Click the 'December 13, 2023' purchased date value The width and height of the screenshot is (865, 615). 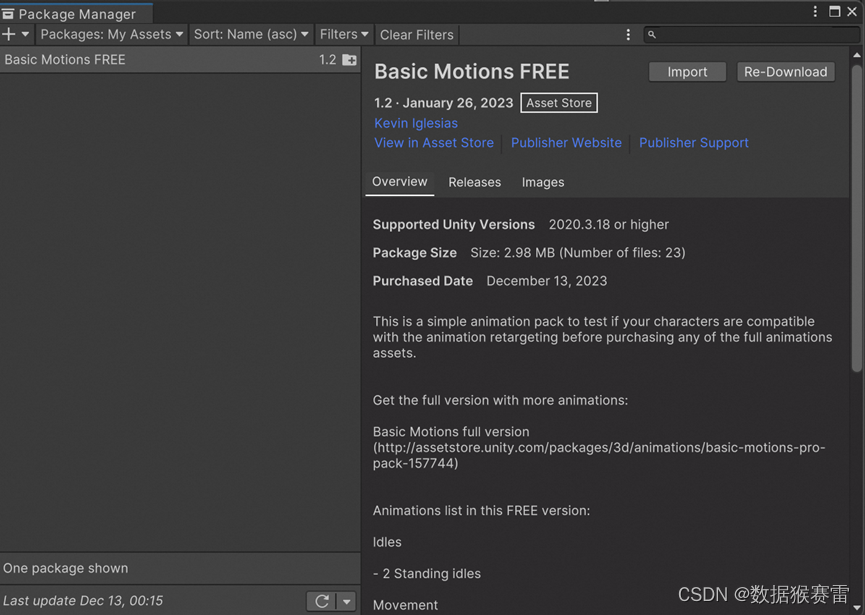(547, 281)
